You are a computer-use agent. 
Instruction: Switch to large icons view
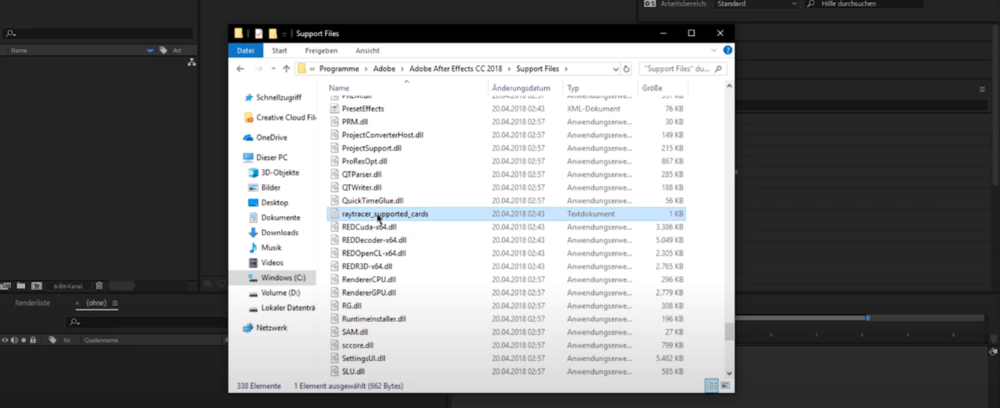coord(725,385)
